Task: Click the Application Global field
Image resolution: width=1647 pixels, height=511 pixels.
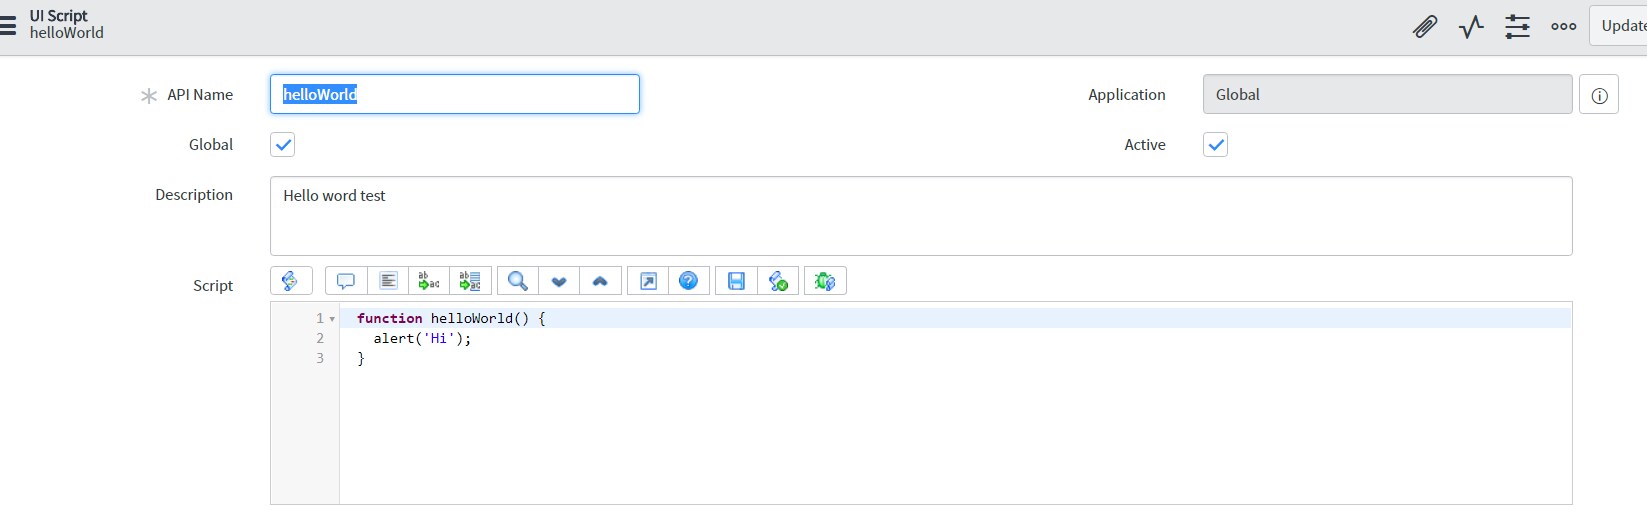Action: 1387,94
